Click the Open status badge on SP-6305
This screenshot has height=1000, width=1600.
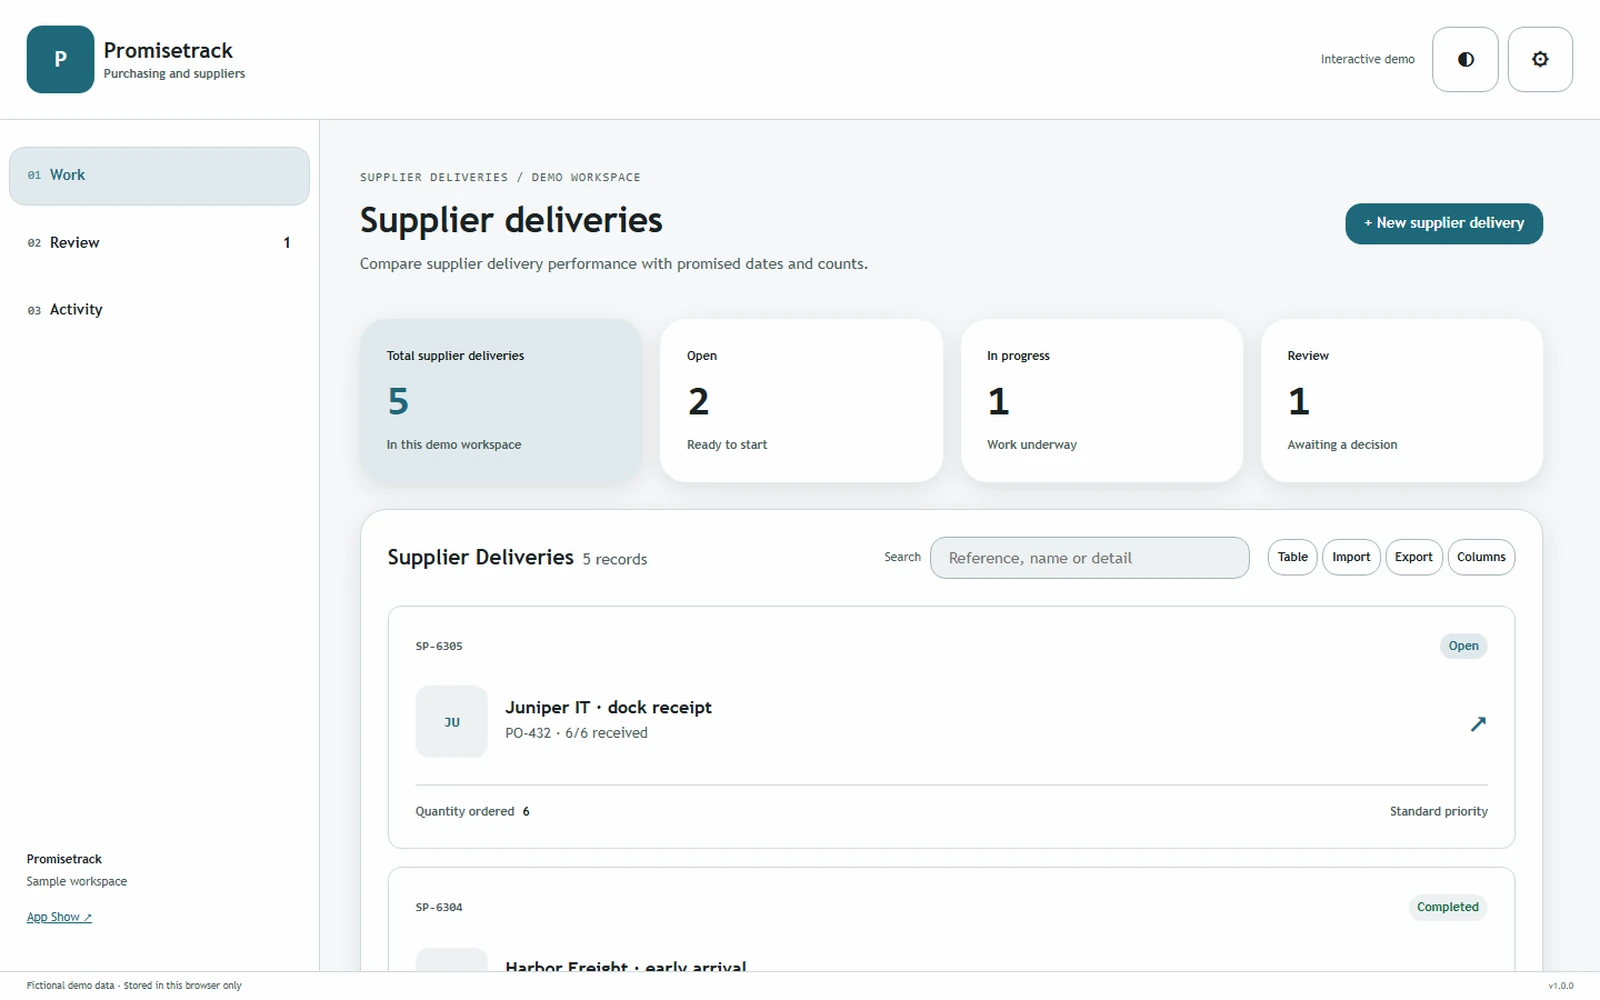point(1463,646)
